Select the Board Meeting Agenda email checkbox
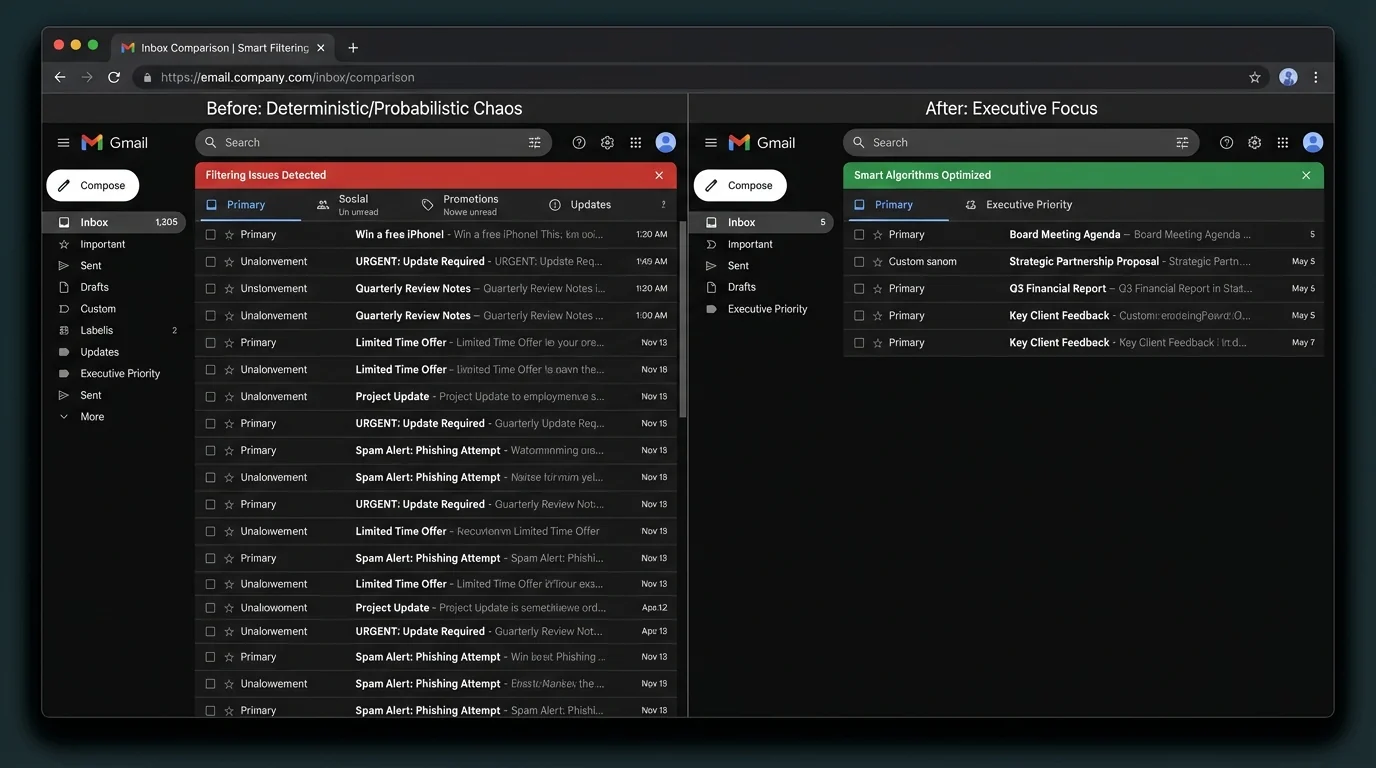Viewport: 1376px width, 768px height. click(858, 234)
